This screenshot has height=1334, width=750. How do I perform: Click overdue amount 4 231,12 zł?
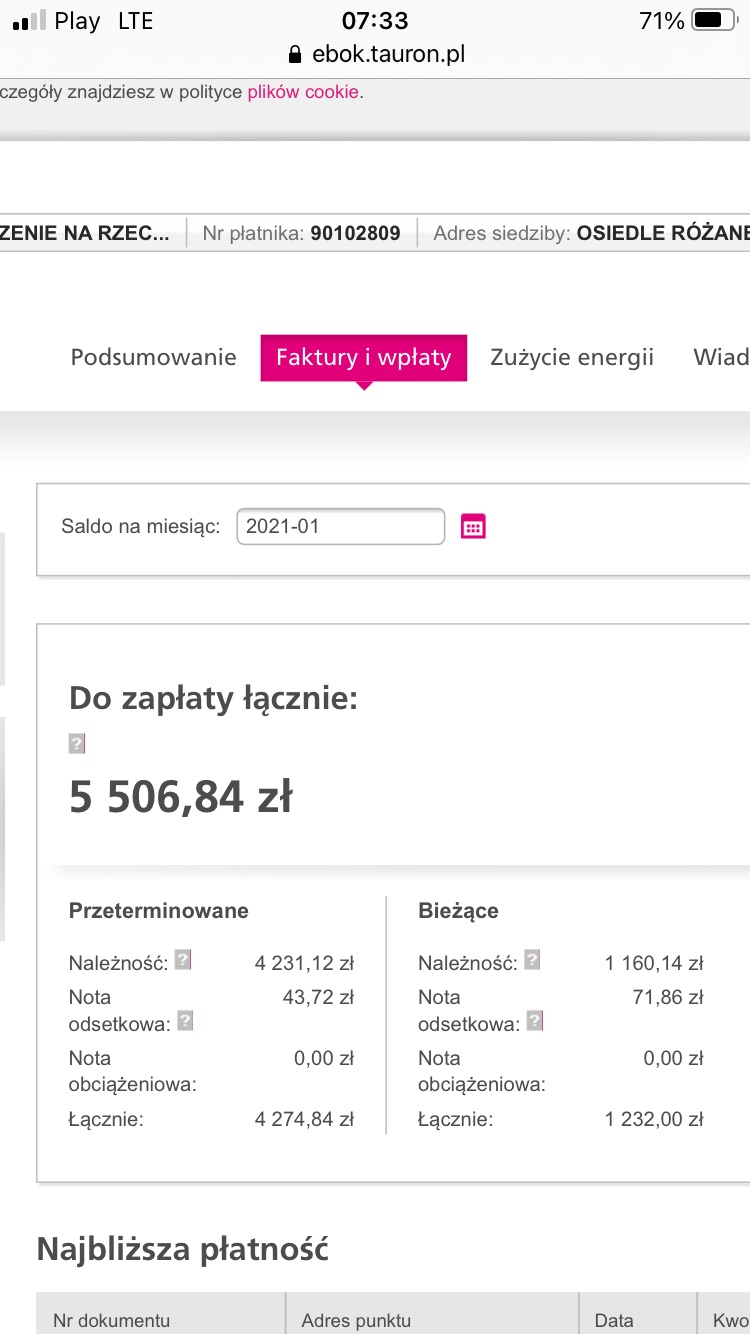point(304,964)
